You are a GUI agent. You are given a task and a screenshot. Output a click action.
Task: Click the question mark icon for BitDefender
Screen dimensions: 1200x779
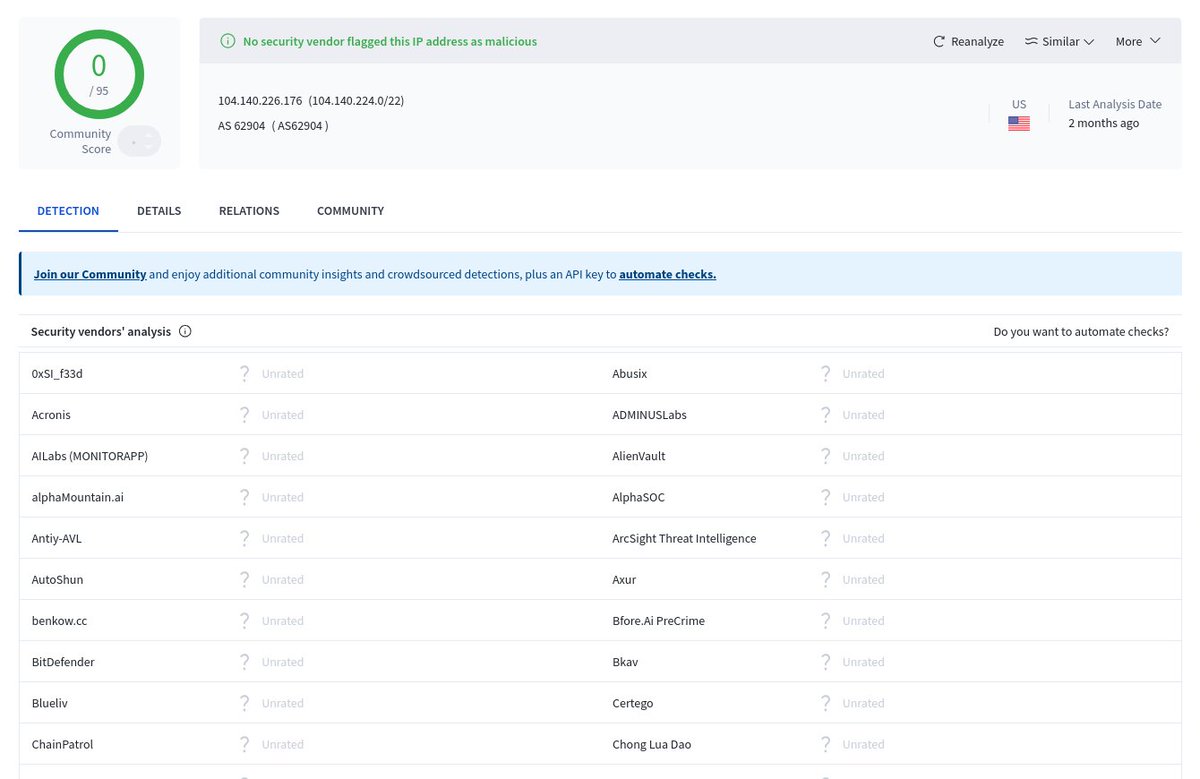[244, 662]
